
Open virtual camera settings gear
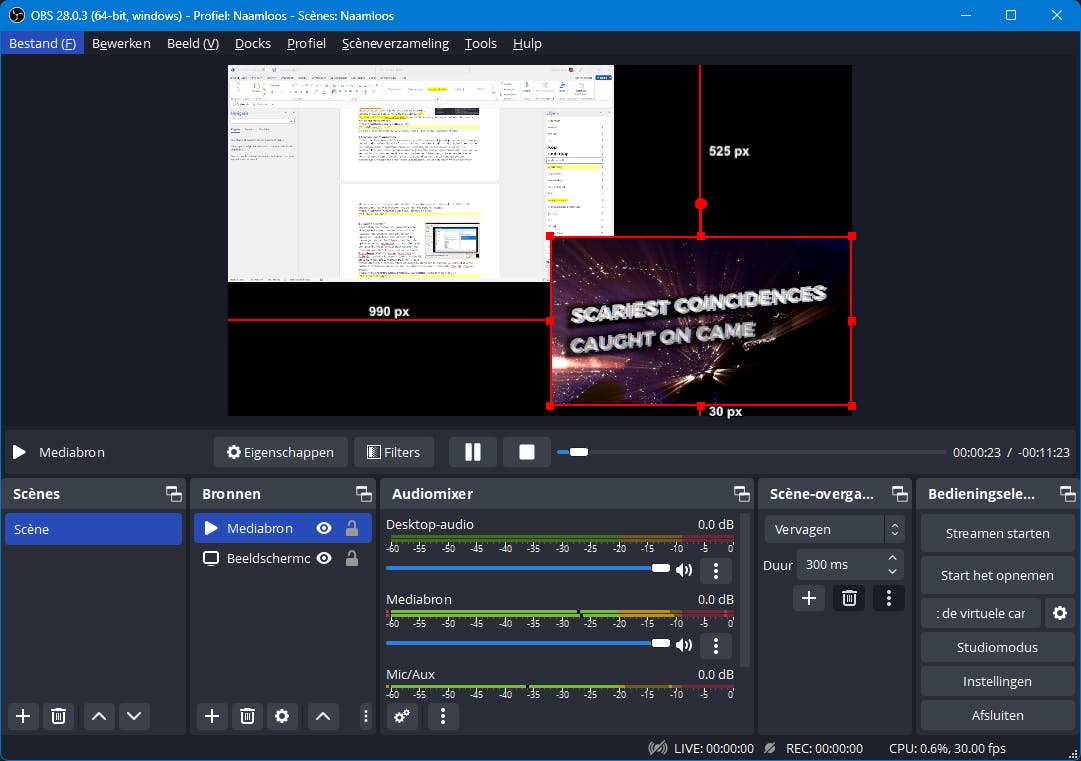pyautogui.click(x=1060, y=613)
